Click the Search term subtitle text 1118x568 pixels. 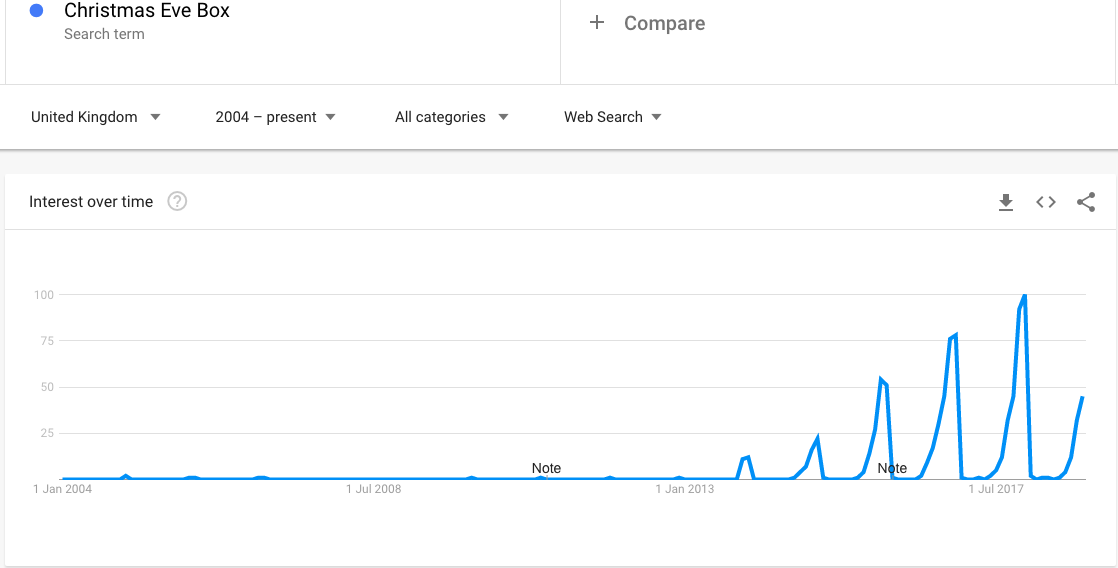104,34
